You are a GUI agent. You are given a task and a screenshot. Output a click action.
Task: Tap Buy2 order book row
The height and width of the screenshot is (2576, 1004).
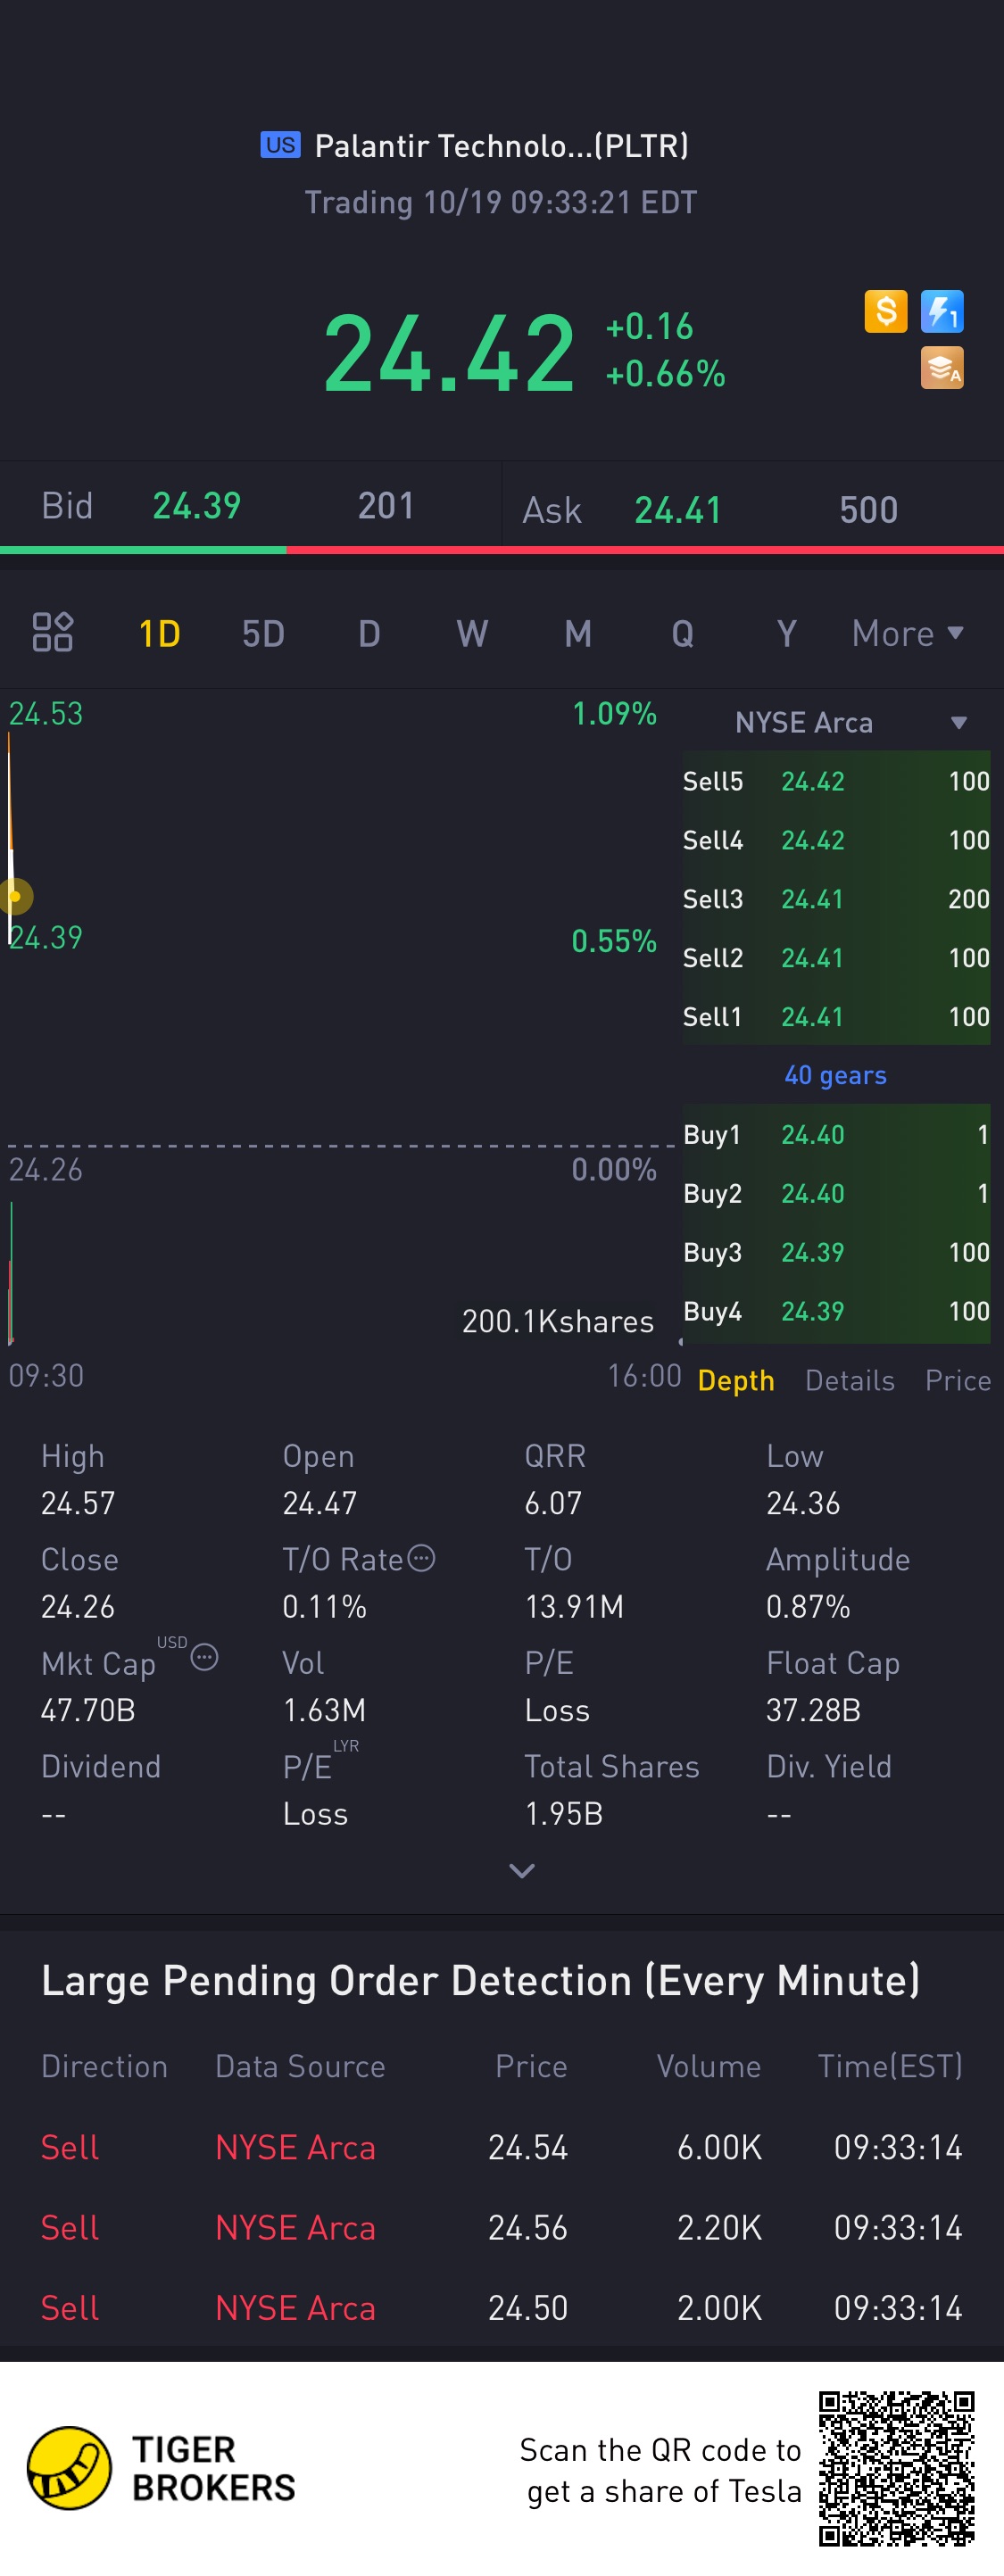[x=836, y=1193]
